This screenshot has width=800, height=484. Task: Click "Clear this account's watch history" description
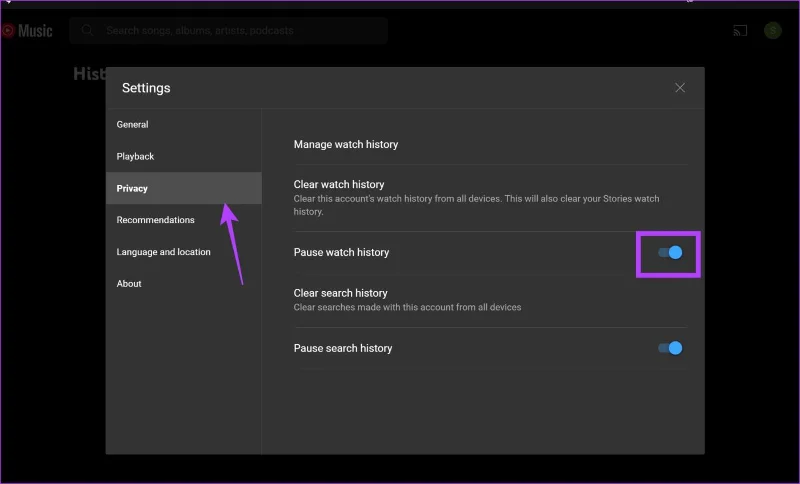pos(476,205)
